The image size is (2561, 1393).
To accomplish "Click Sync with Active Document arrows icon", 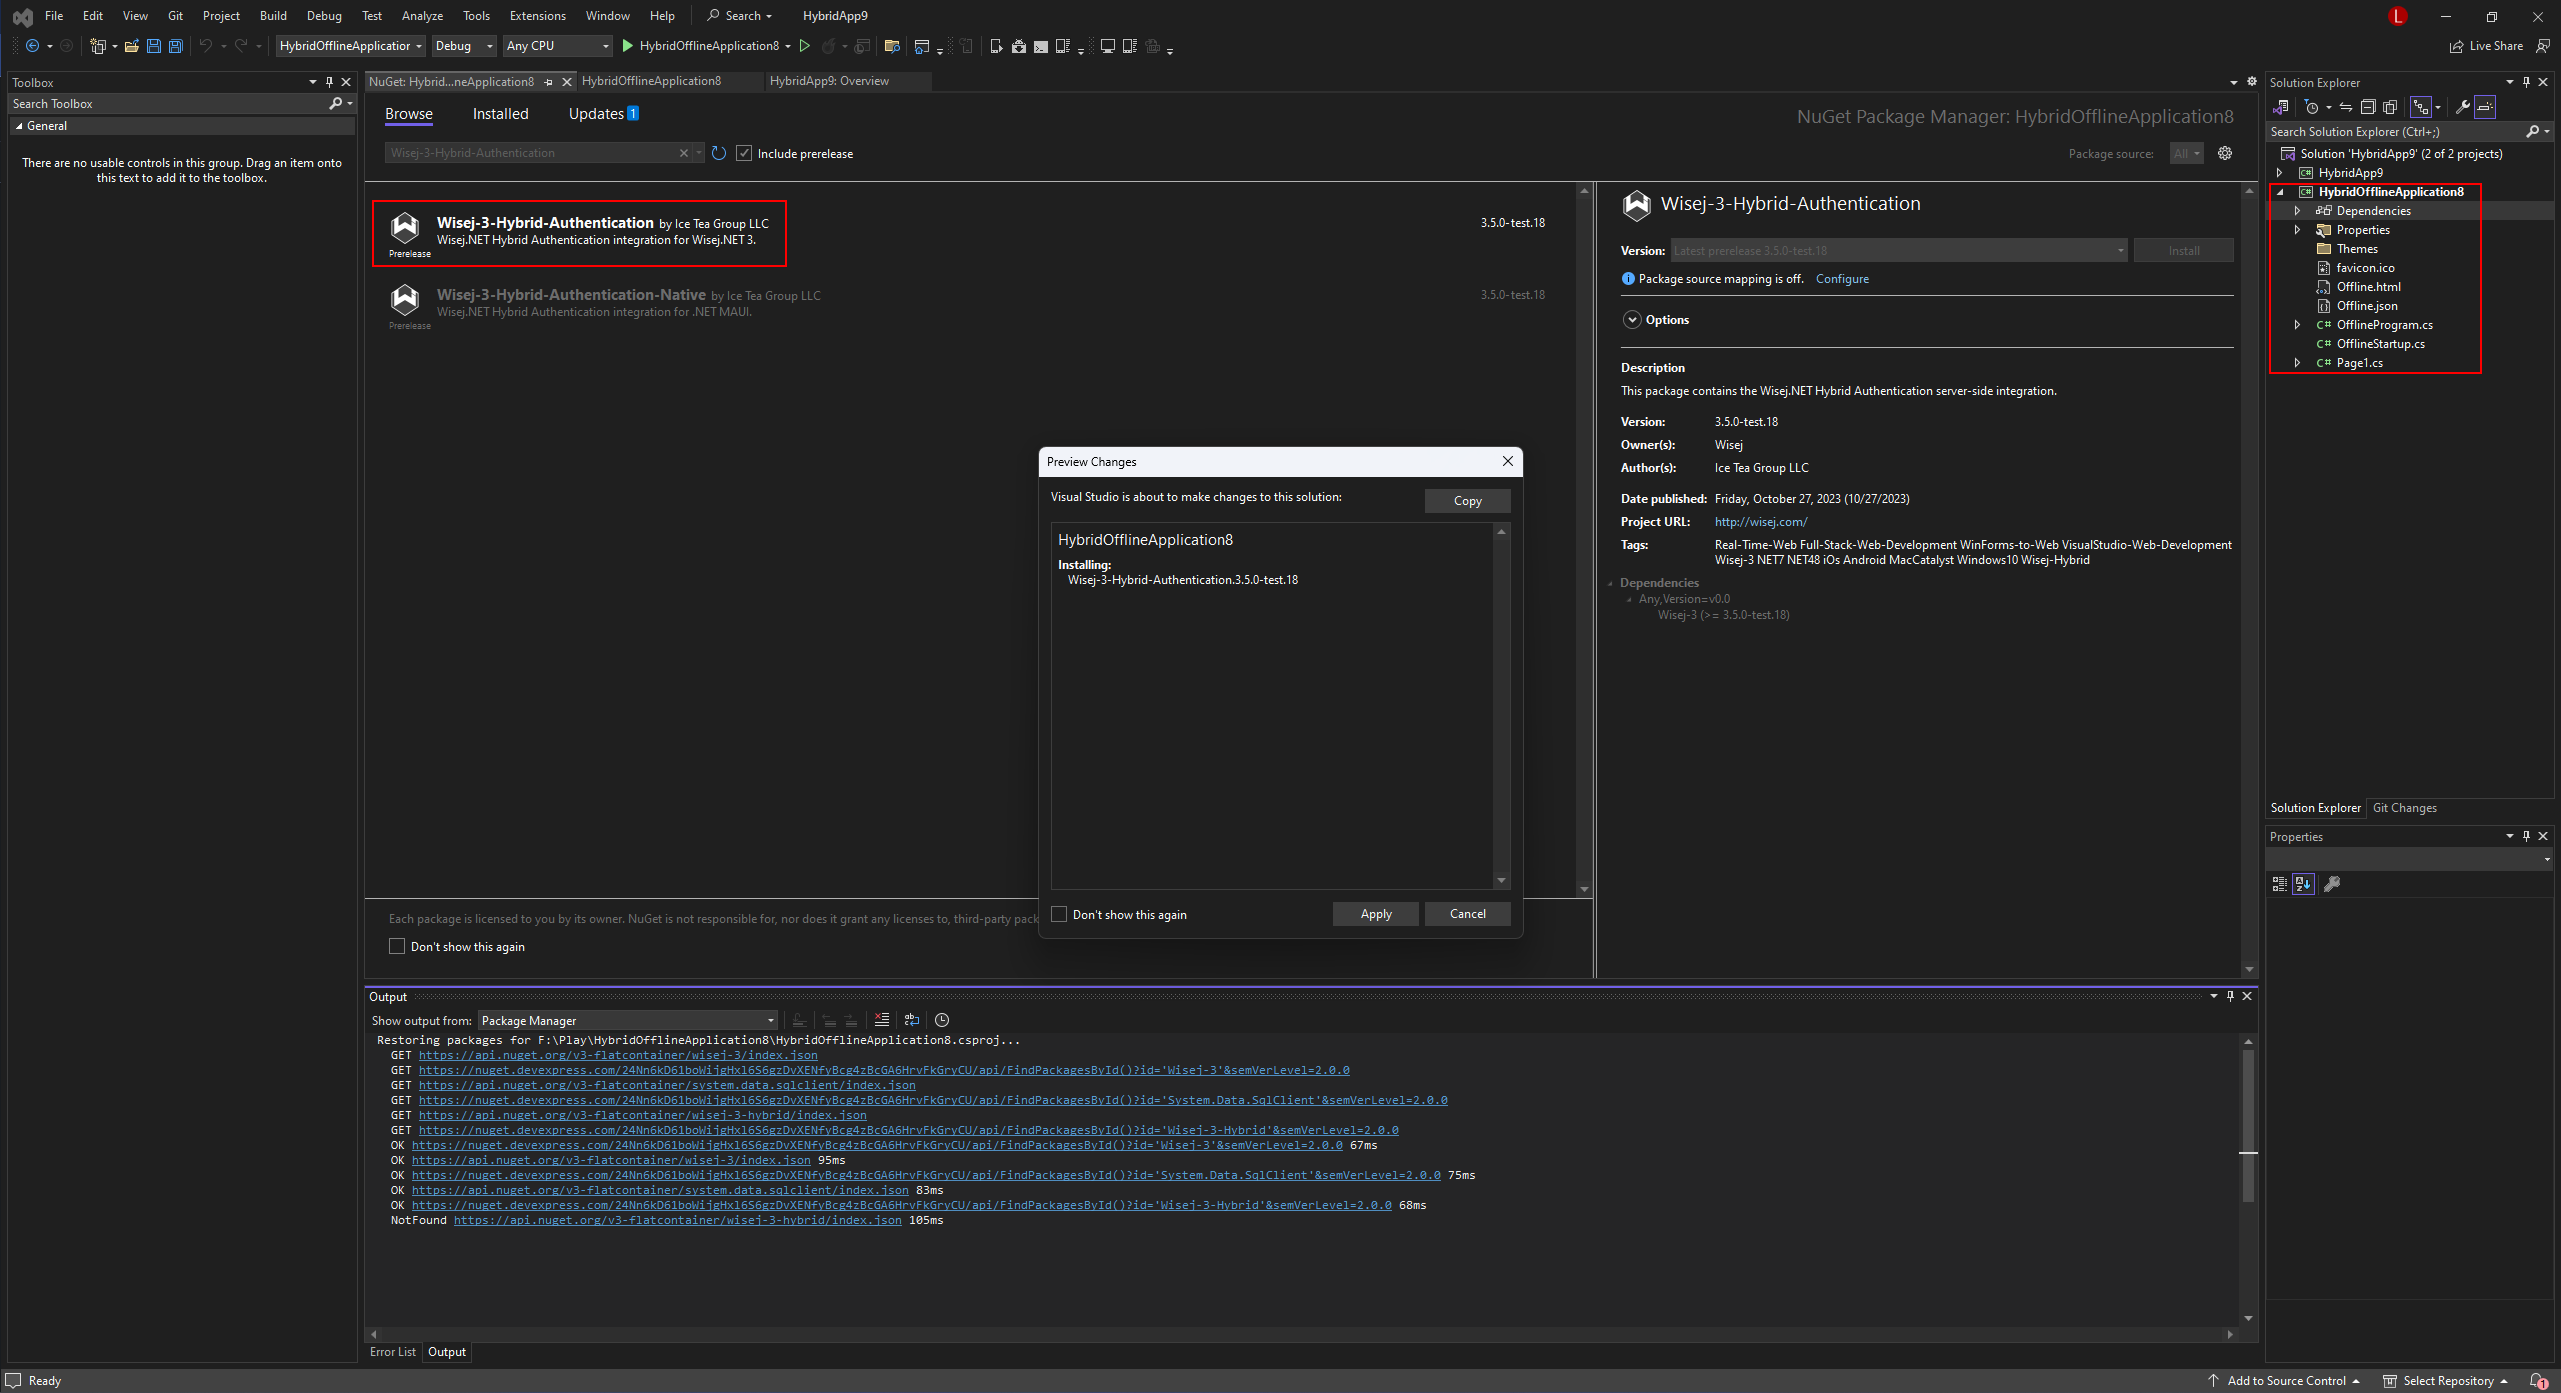I will click(x=2345, y=107).
